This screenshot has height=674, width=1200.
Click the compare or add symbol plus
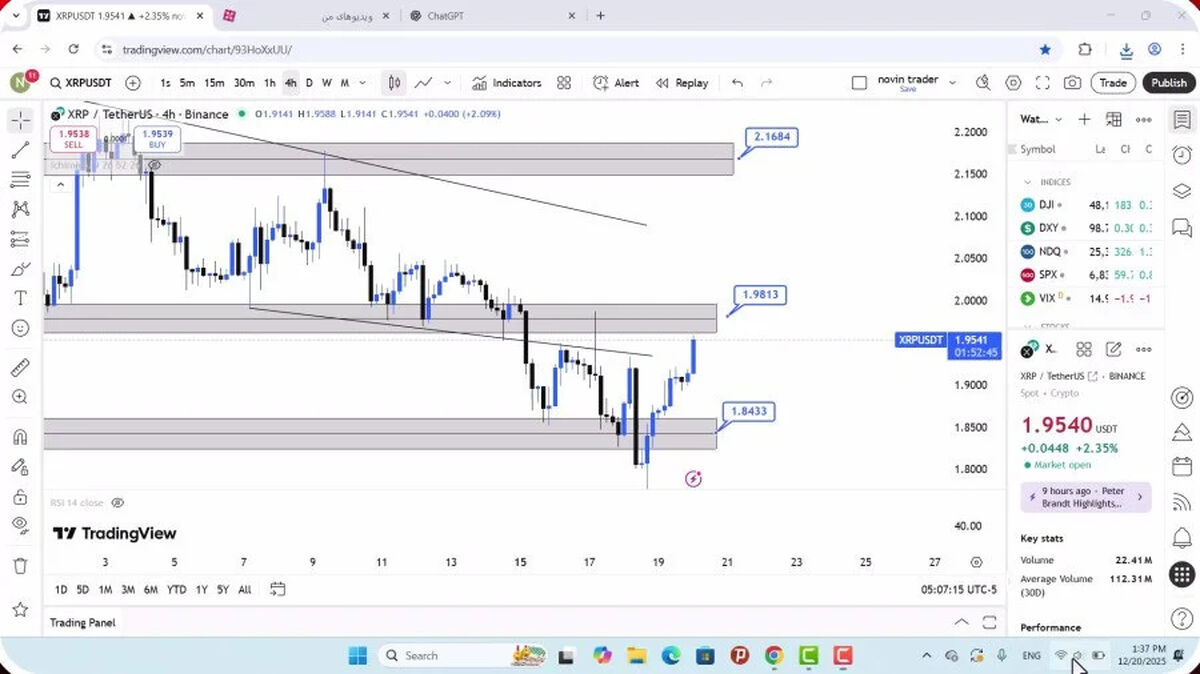click(x=133, y=83)
